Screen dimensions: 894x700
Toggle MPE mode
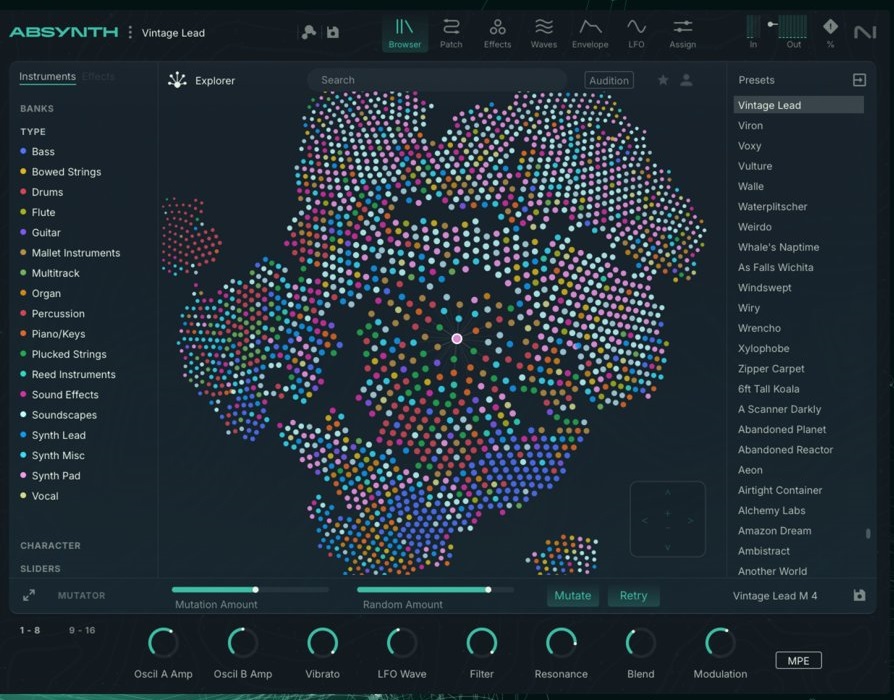798,660
